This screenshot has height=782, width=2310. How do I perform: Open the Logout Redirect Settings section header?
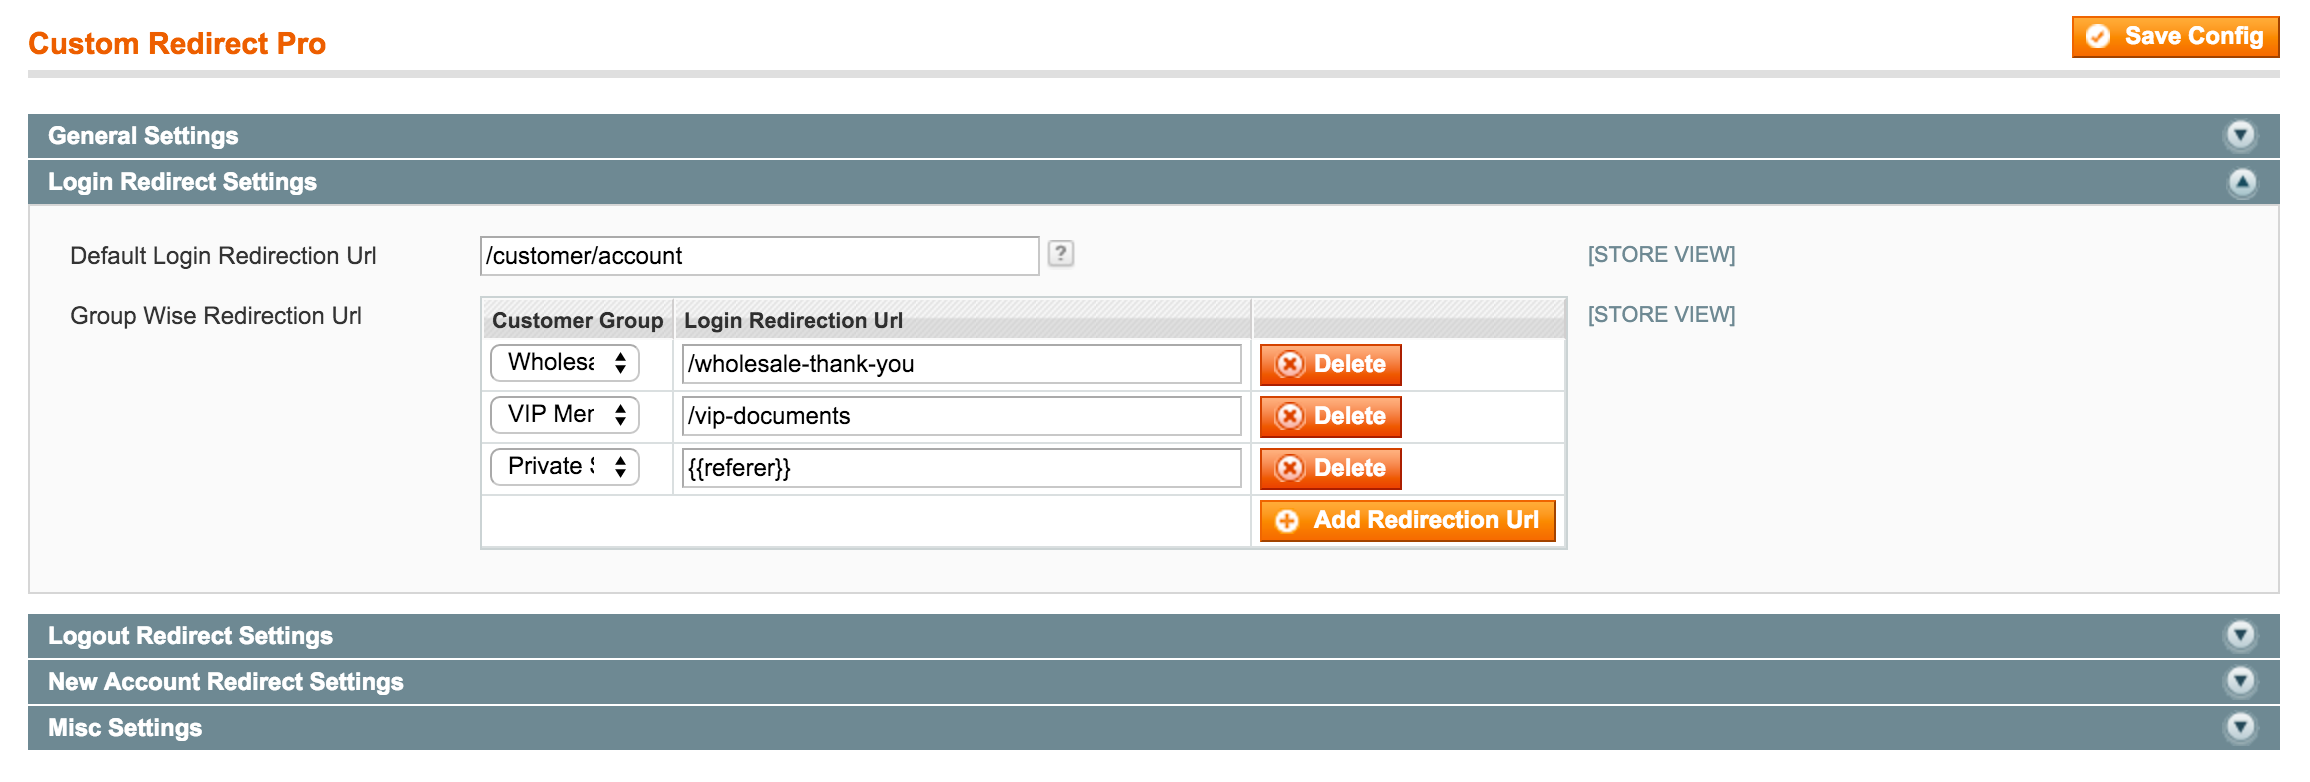click(1154, 636)
